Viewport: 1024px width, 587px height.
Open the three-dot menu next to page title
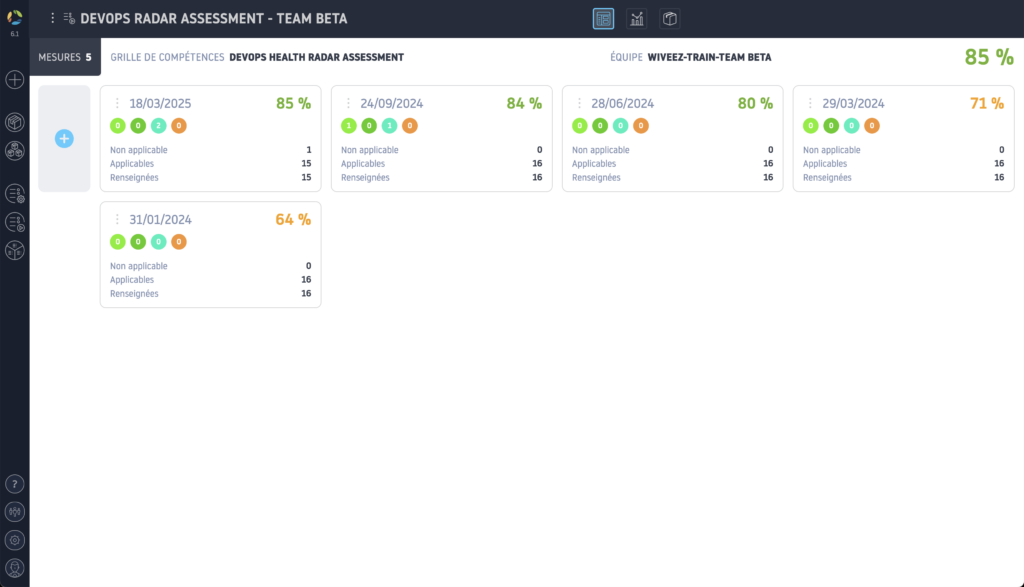[x=53, y=18]
